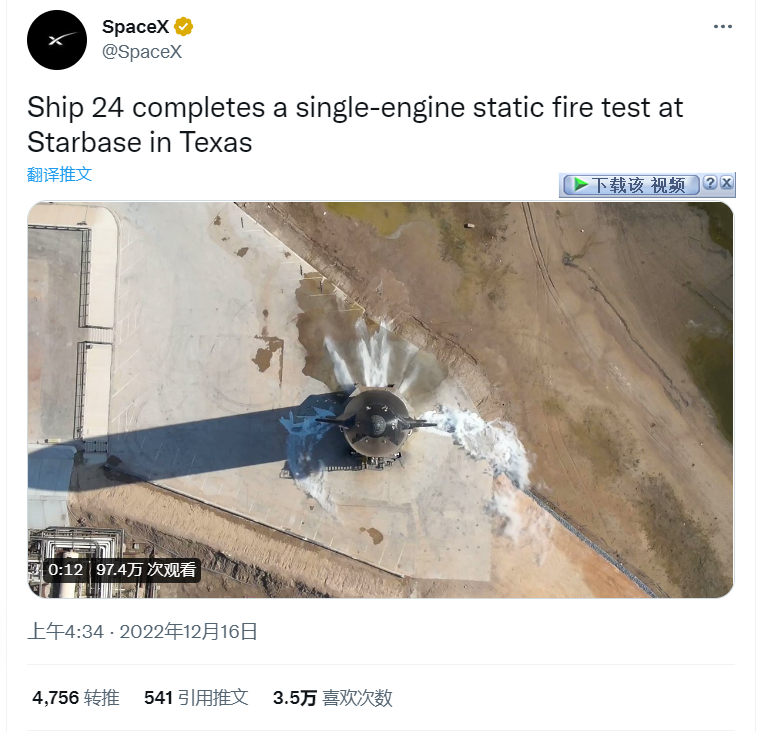Open the @SpaceX handle link
757x732 pixels.
click(x=142, y=52)
